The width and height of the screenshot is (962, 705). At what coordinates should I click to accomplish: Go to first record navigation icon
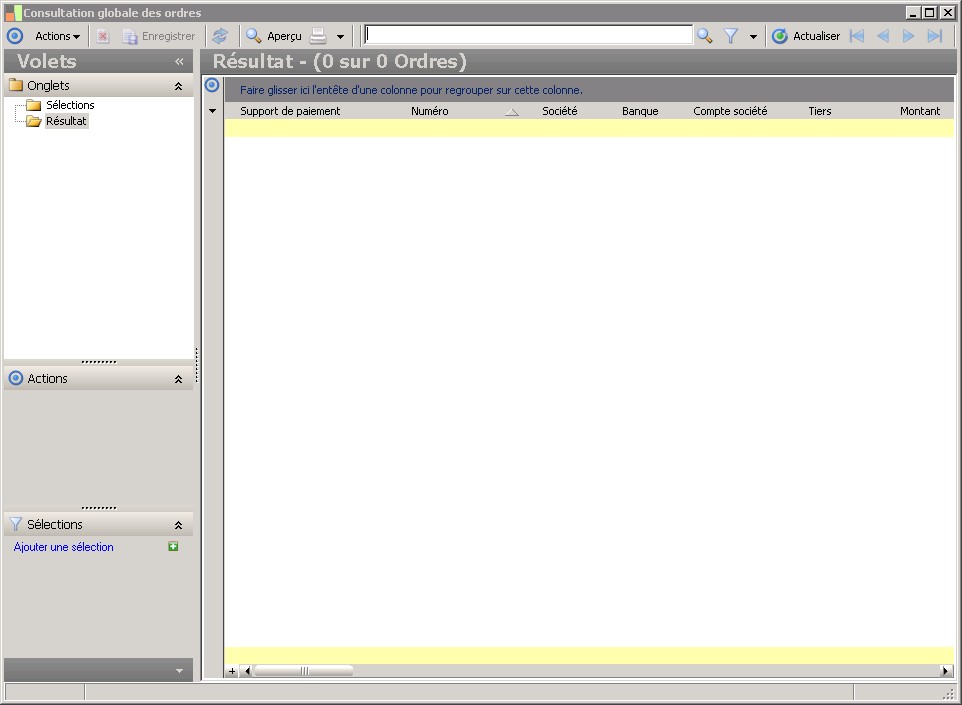tap(857, 36)
